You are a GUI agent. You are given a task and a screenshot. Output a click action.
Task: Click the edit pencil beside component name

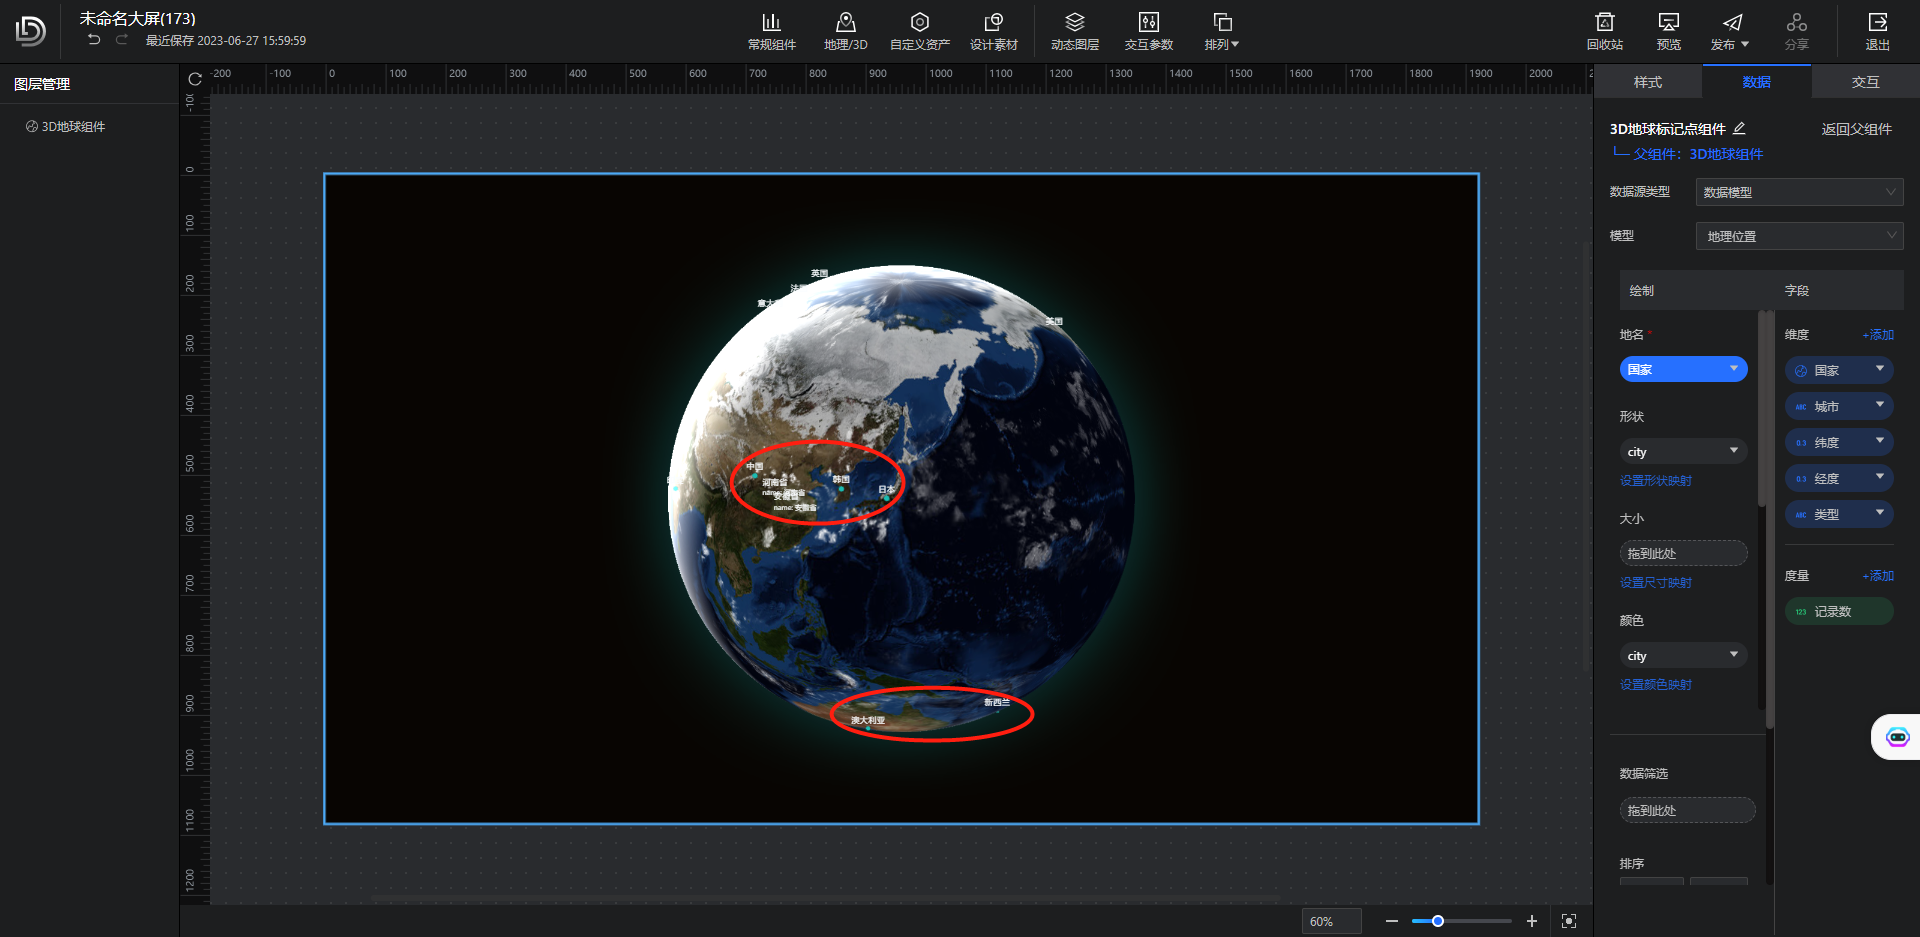(x=1739, y=128)
